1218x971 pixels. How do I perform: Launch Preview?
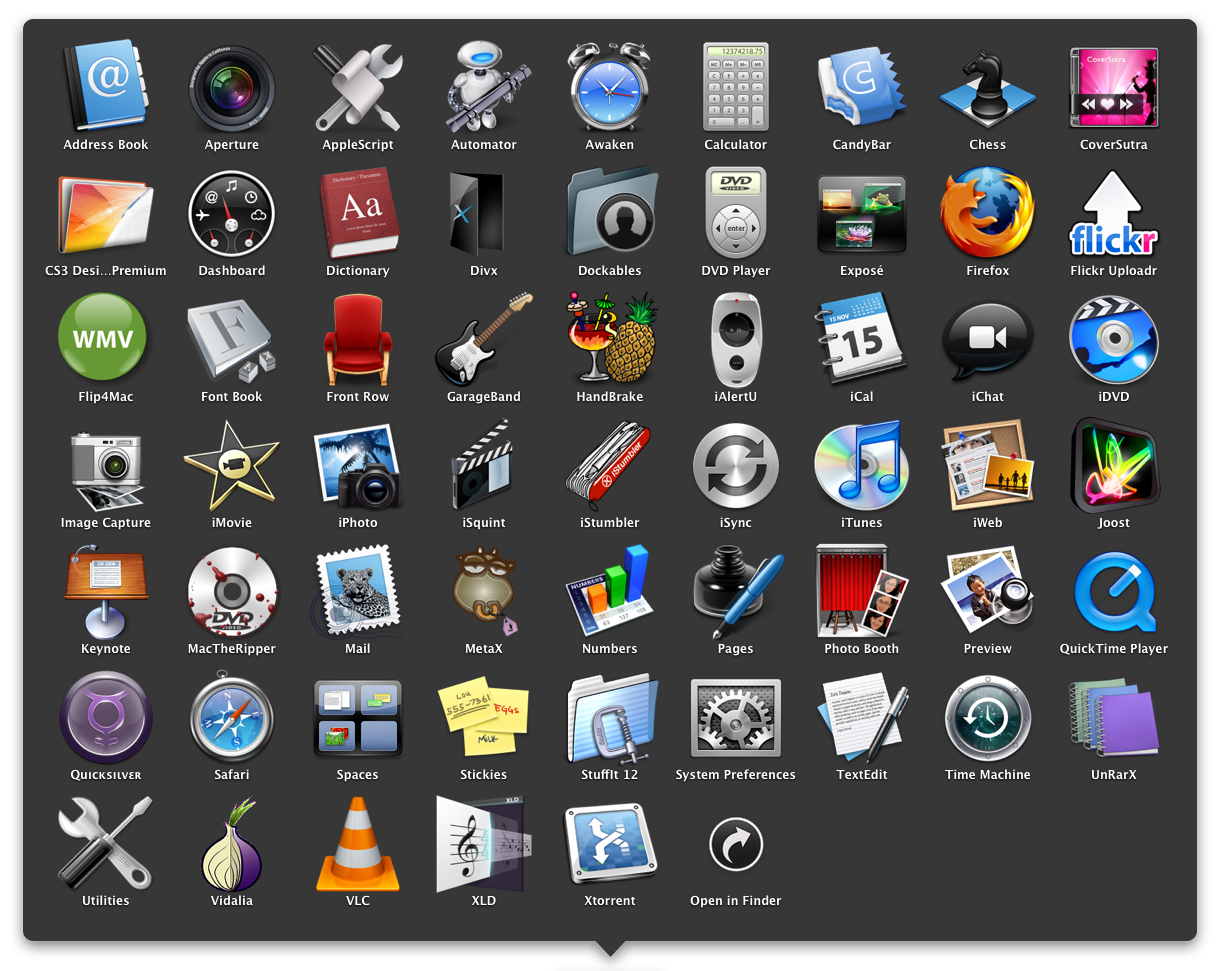pyautogui.click(x=988, y=591)
